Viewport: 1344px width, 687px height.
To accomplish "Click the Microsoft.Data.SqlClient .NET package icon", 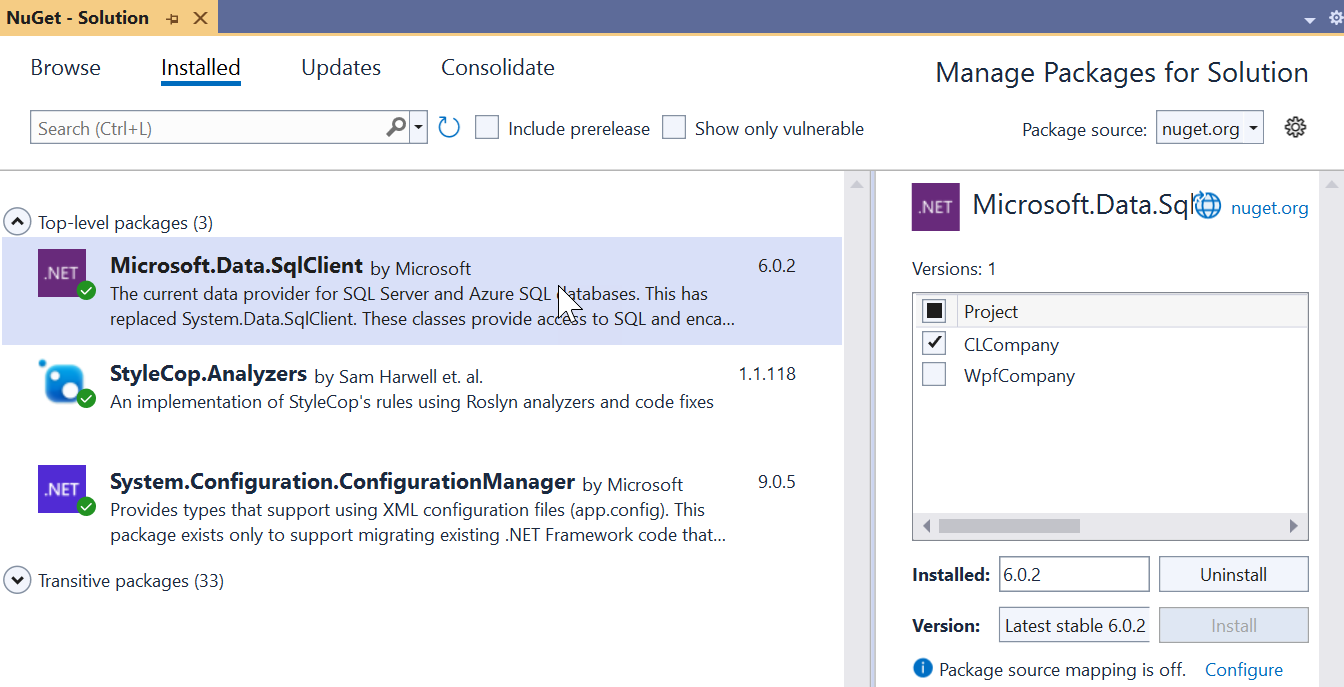I will point(62,273).
